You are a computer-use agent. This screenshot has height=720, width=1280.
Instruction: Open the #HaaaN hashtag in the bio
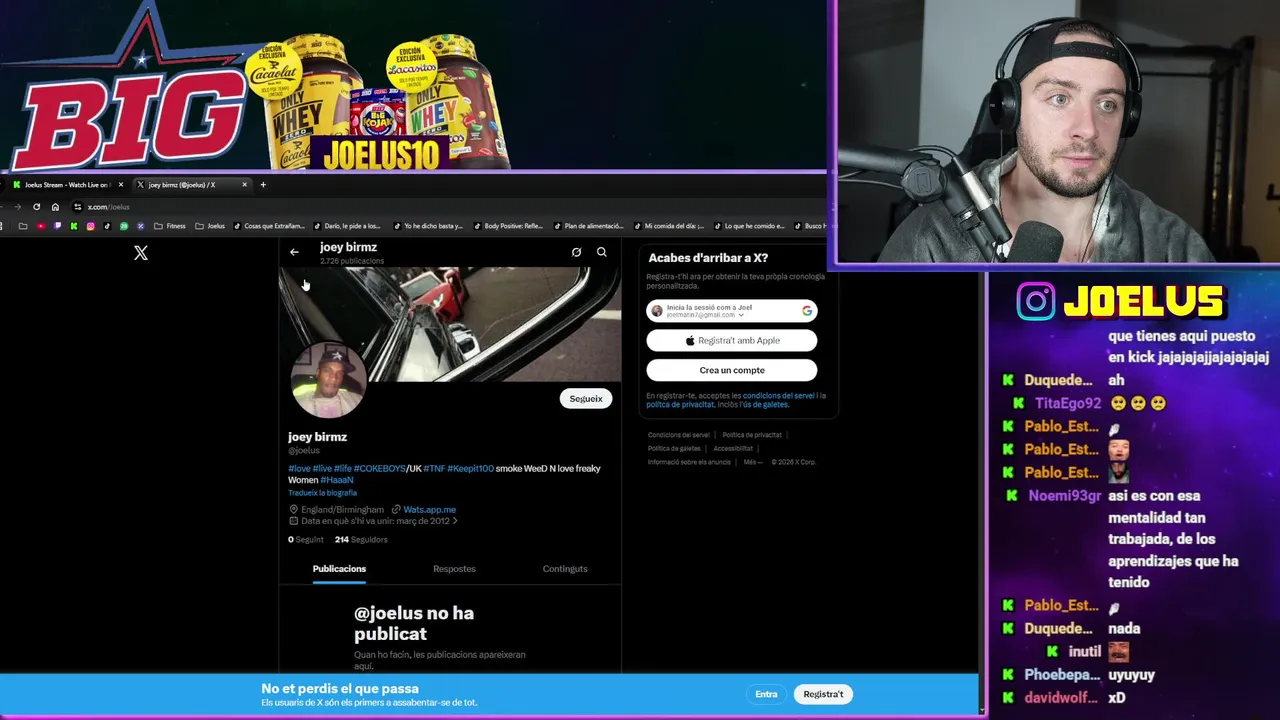[337, 480]
